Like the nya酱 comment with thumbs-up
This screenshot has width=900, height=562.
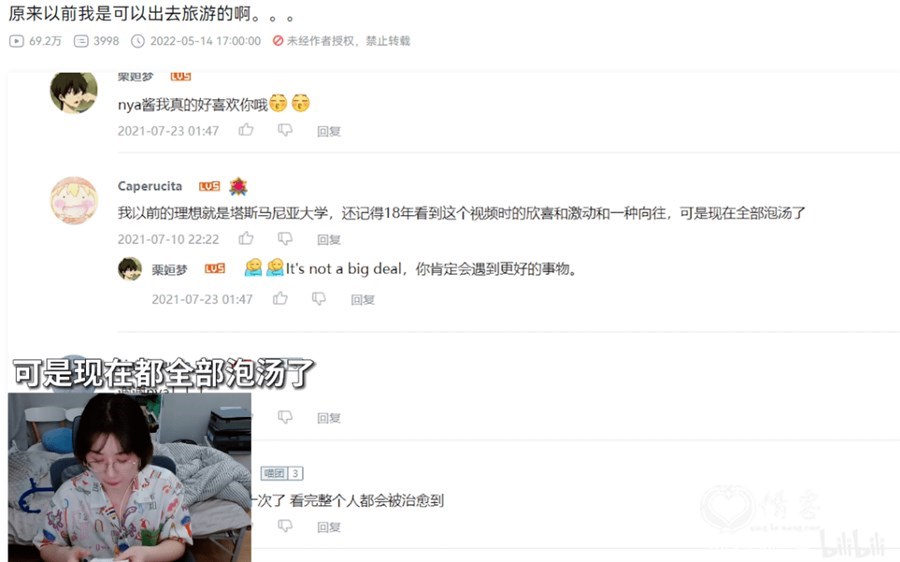pos(246,130)
